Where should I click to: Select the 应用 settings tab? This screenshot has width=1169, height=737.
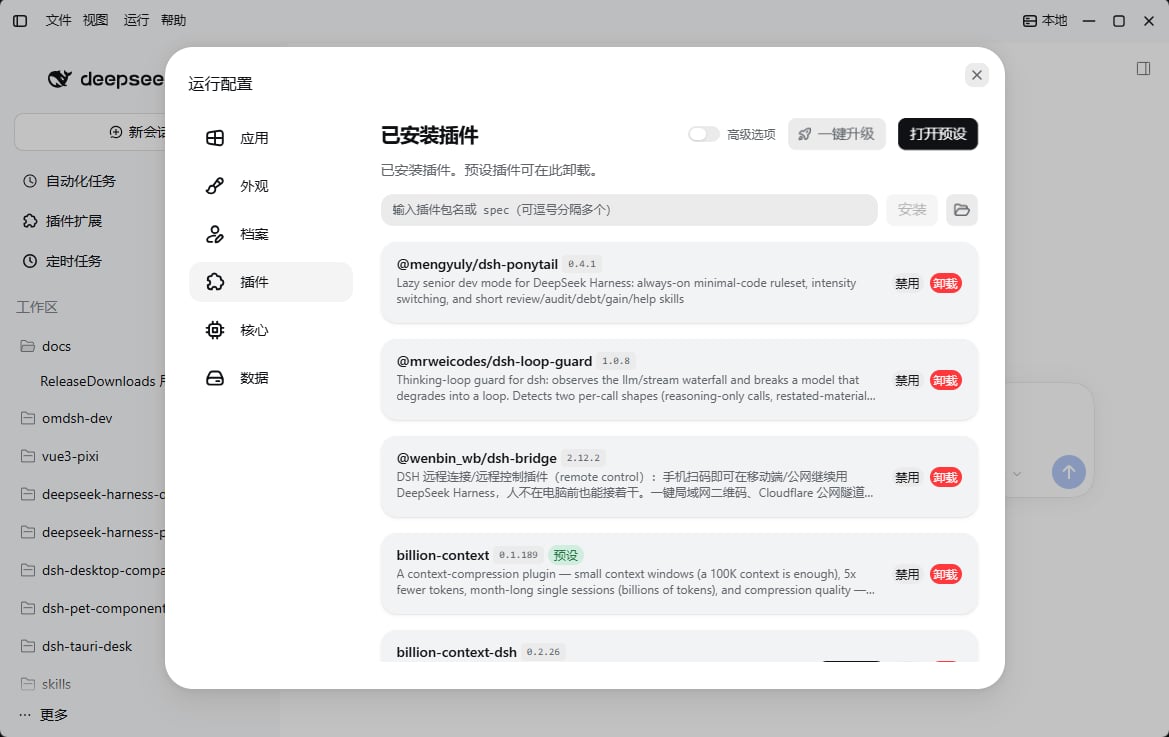(271, 138)
